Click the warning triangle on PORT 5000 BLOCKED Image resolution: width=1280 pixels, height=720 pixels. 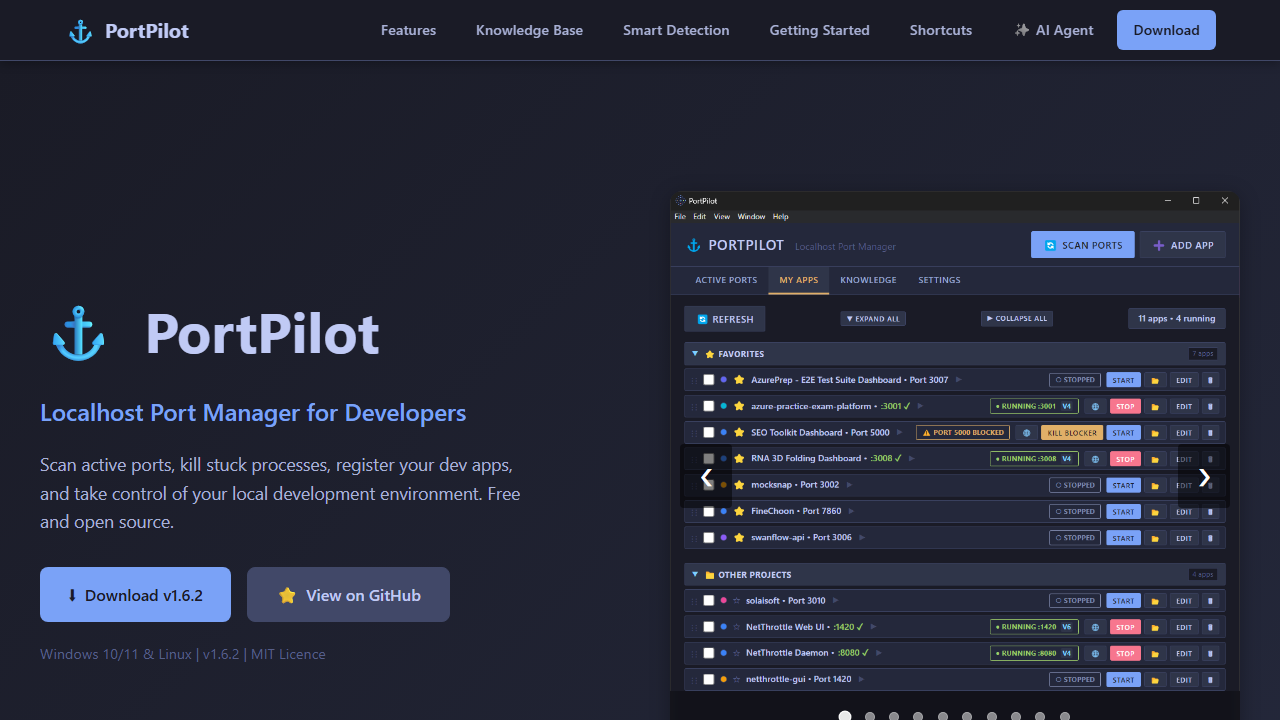click(926, 432)
